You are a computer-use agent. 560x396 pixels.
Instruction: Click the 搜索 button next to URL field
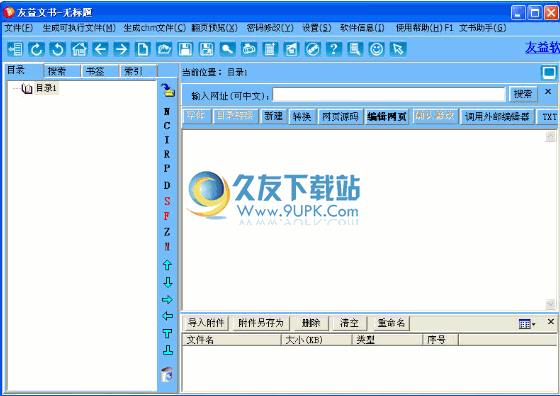[x=523, y=94]
